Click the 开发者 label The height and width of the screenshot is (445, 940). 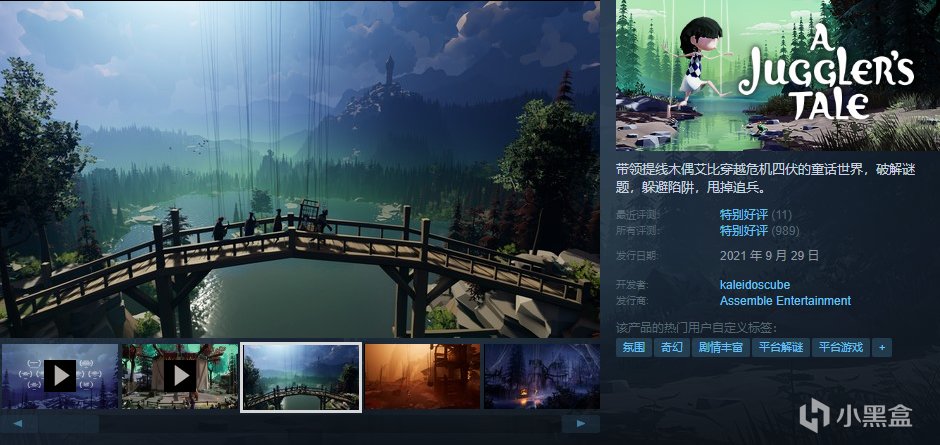(x=632, y=285)
